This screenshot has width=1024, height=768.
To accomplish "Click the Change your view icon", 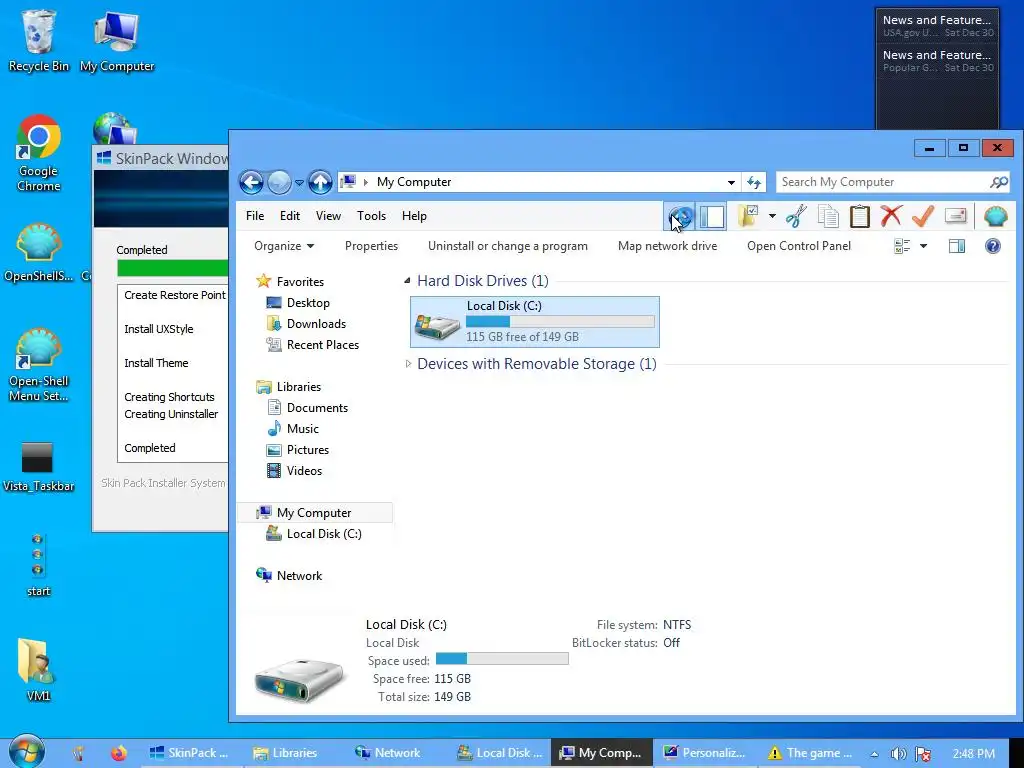I will pyautogui.click(x=902, y=246).
